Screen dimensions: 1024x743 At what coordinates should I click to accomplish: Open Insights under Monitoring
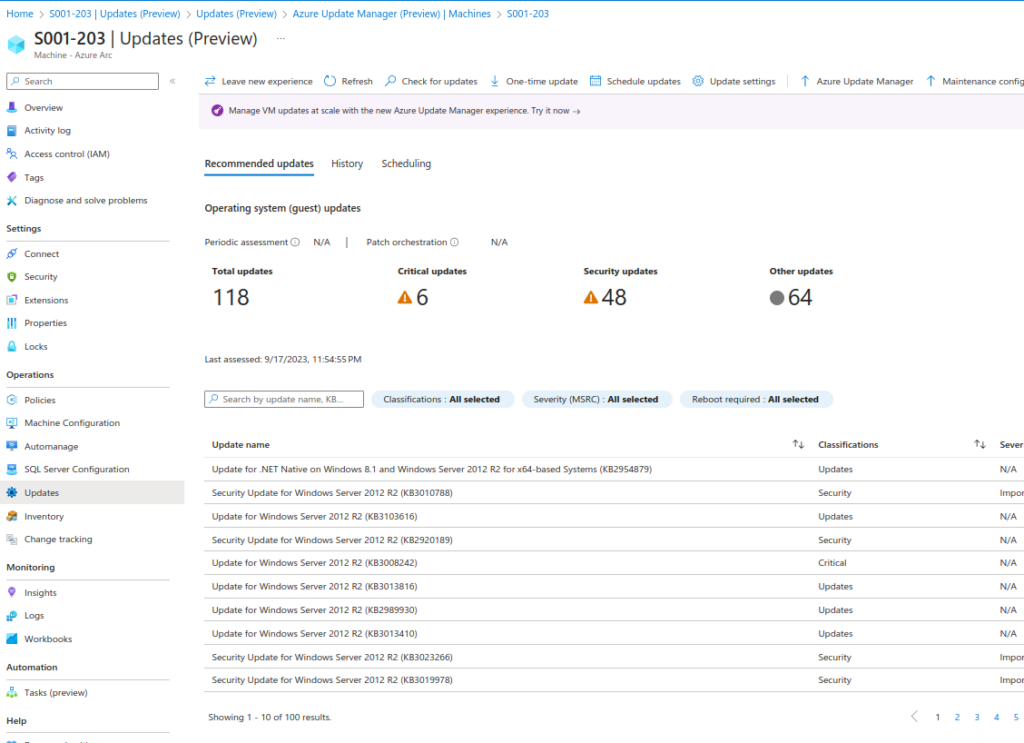(x=40, y=593)
